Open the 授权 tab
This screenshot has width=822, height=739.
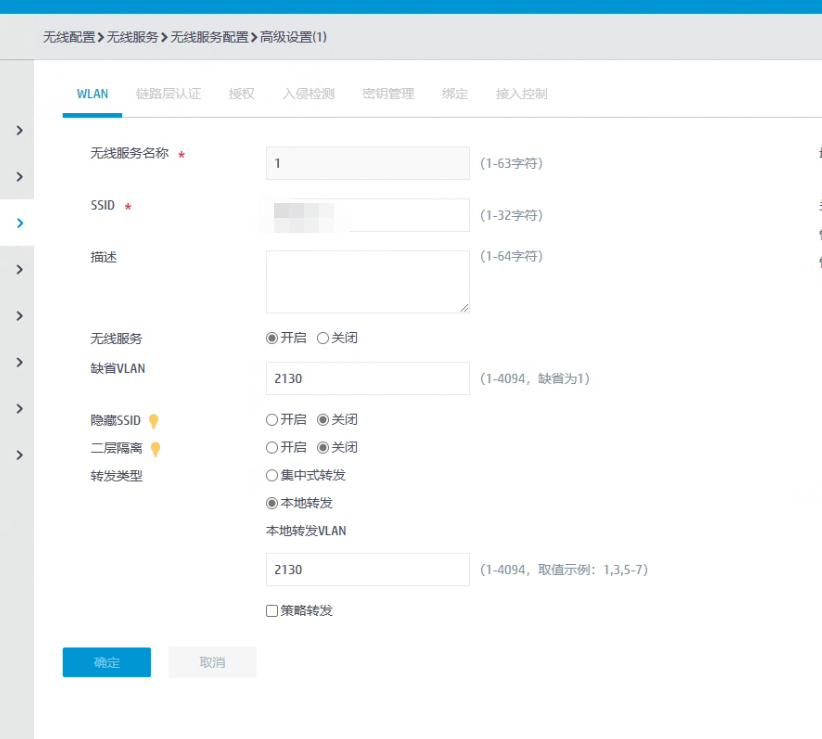point(242,94)
